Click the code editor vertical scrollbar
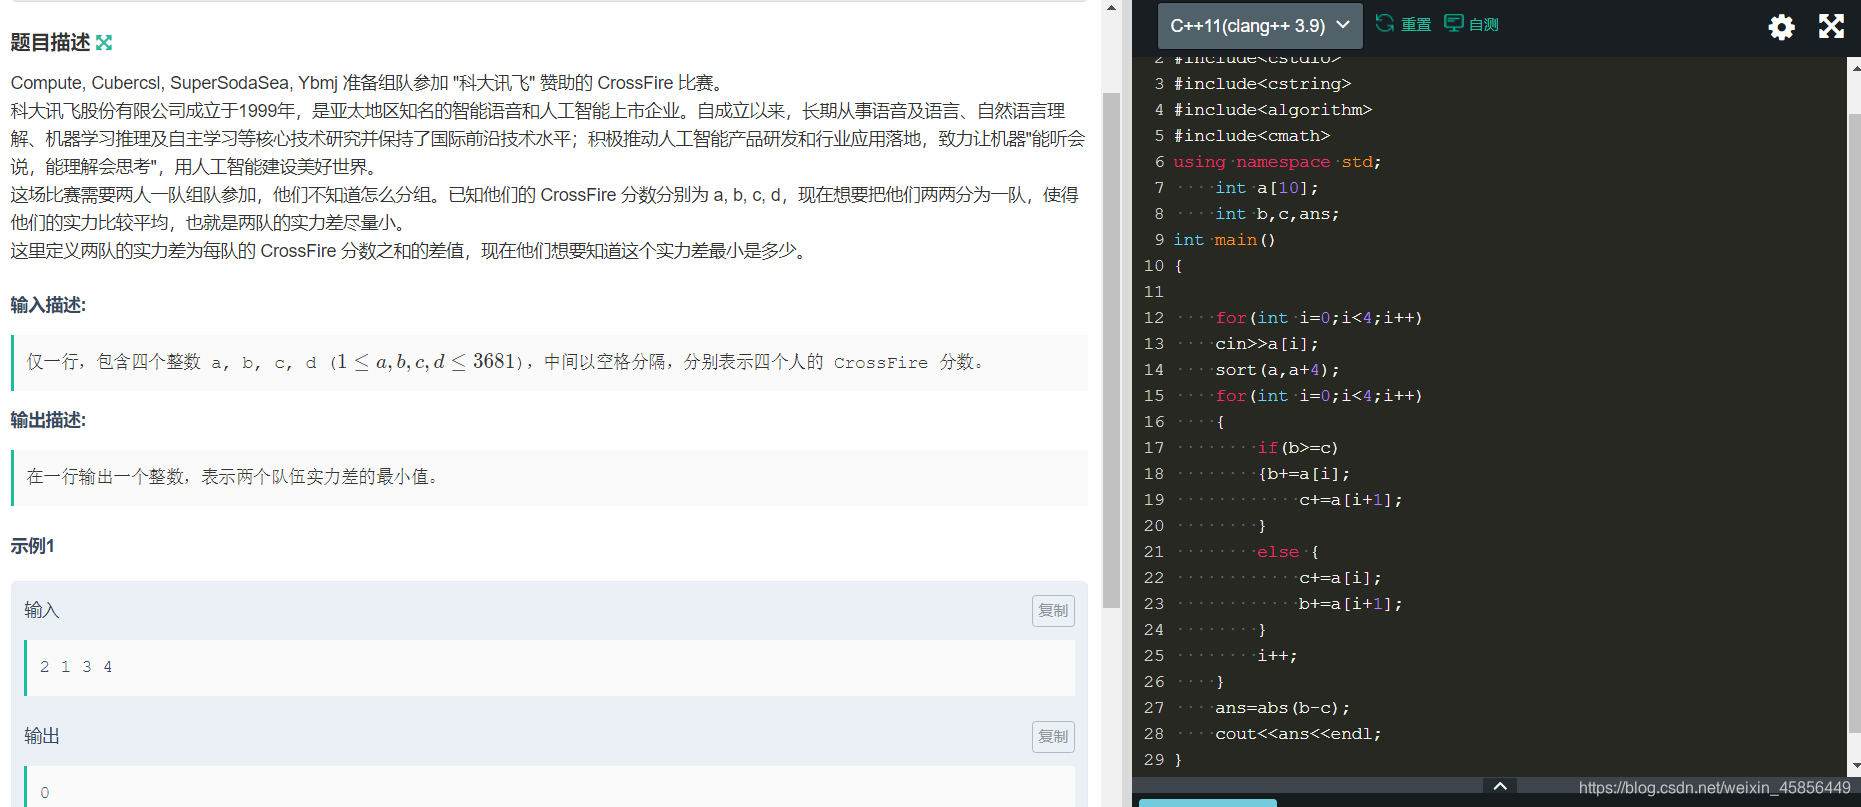This screenshot has width=1861, height=807. (1853, 423)
